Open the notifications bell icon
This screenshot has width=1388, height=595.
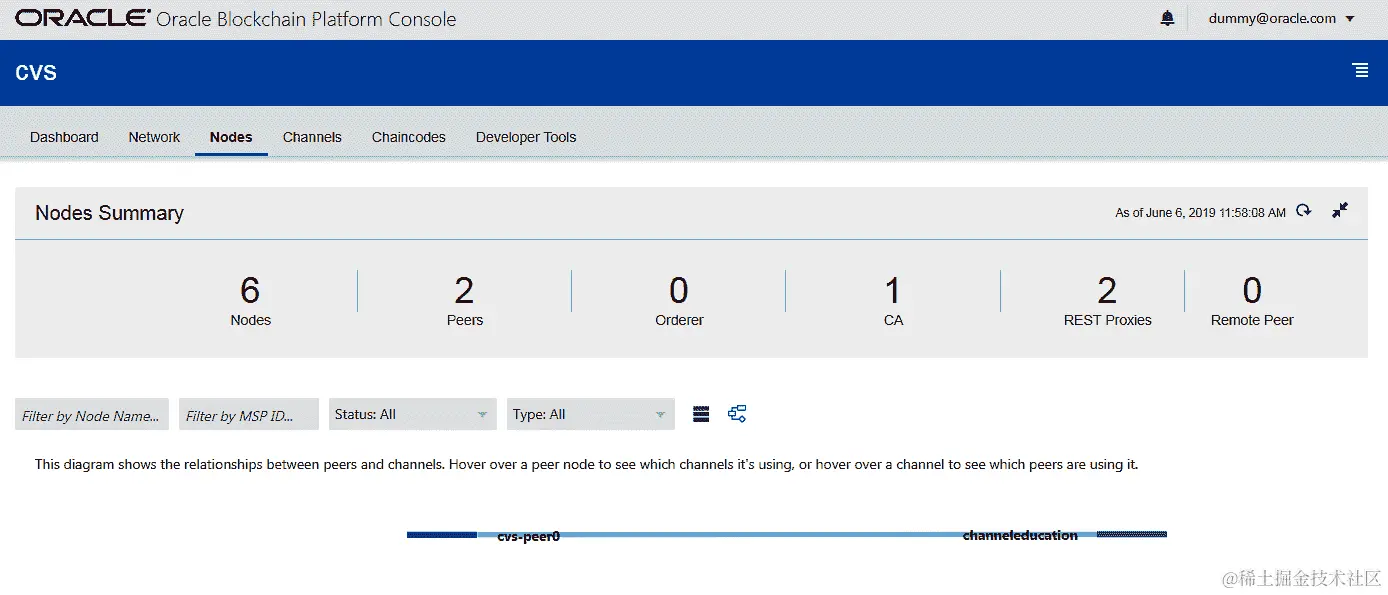click(1167, 19)
